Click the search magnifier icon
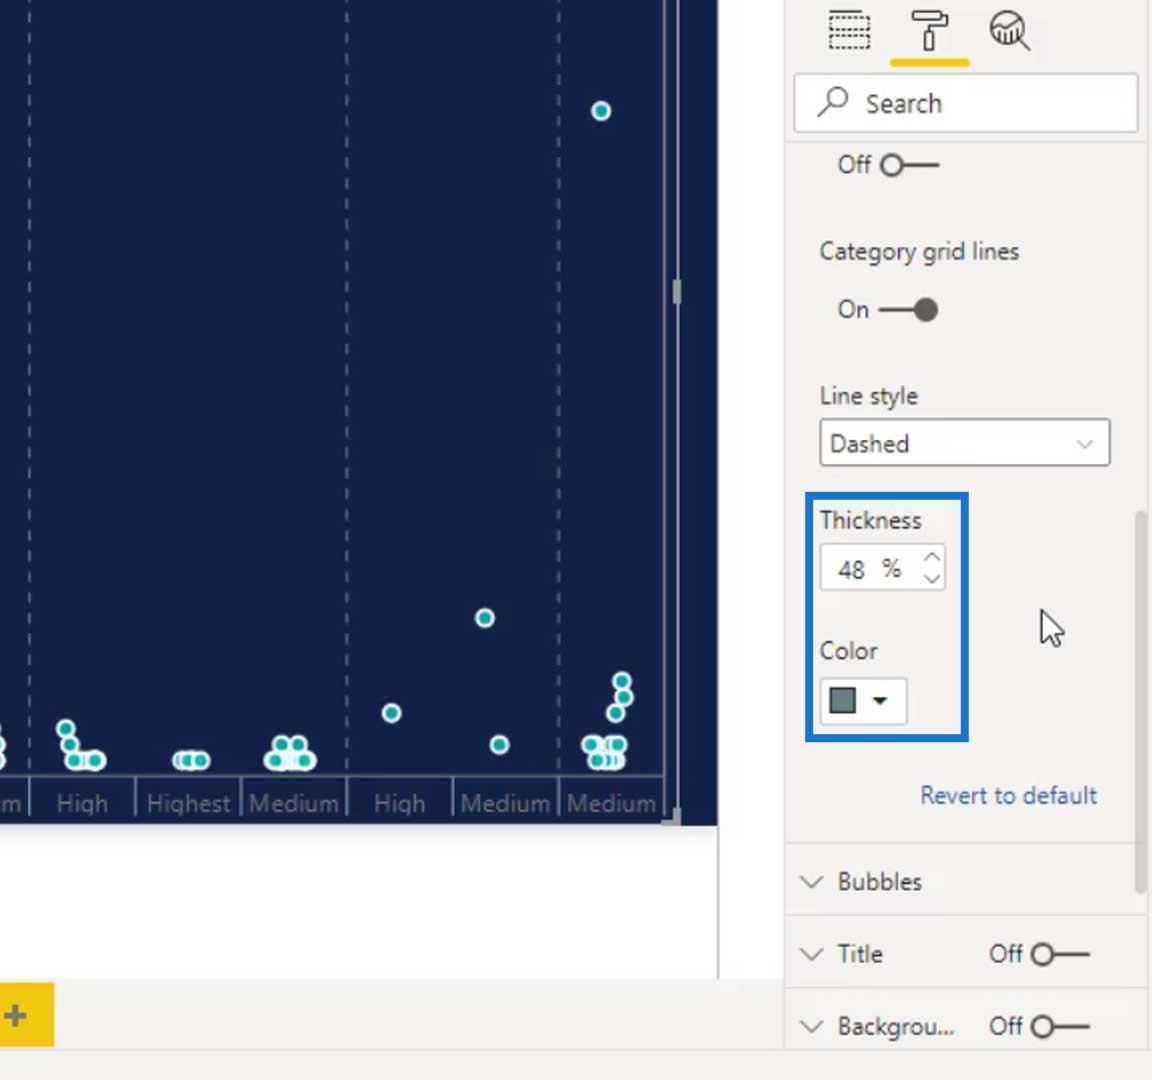This screenshot has height=1080, width=1152. [x=833, y=102]
